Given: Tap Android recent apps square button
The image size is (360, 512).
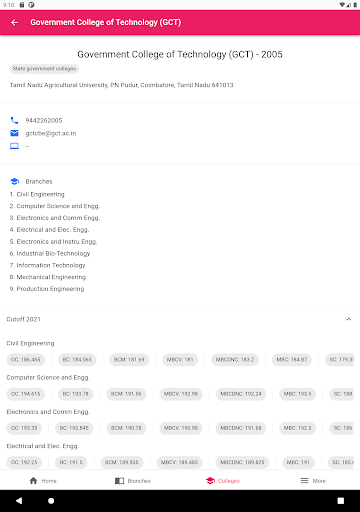Looking at the screenshot, I should click(x=341, y=501).
